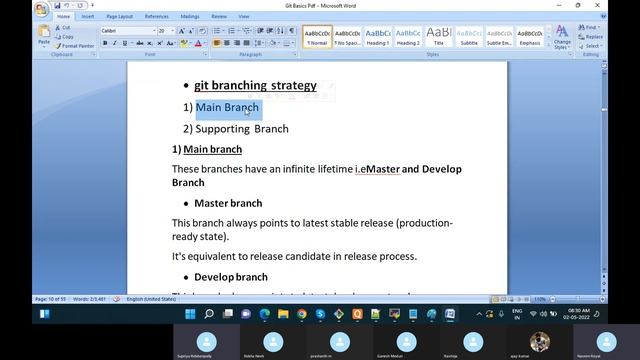
Task: Open File Explorer from the taskbar
Action: click(x=283, y=314)
